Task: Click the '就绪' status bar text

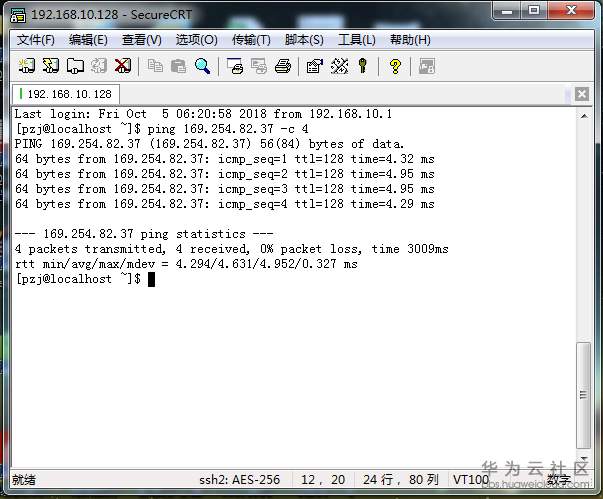Action: (x=24, y=480)
